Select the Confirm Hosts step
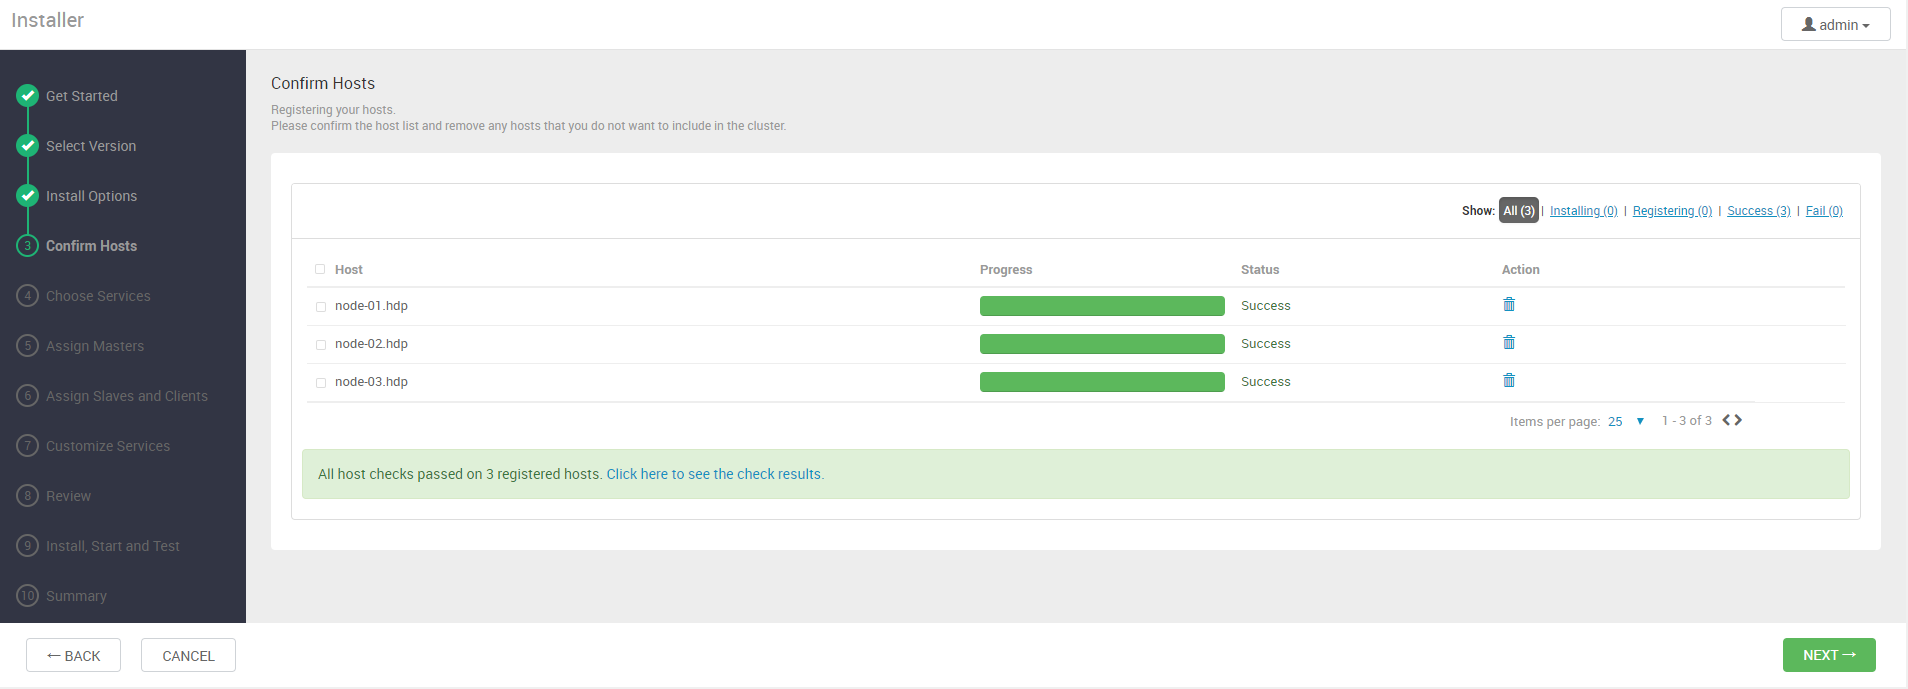The image size is (1908, 689). click(x=91, y=246)
